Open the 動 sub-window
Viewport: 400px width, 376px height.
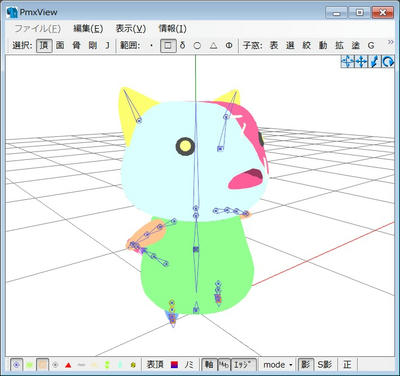pyautogui.click(x=323, y=45)
